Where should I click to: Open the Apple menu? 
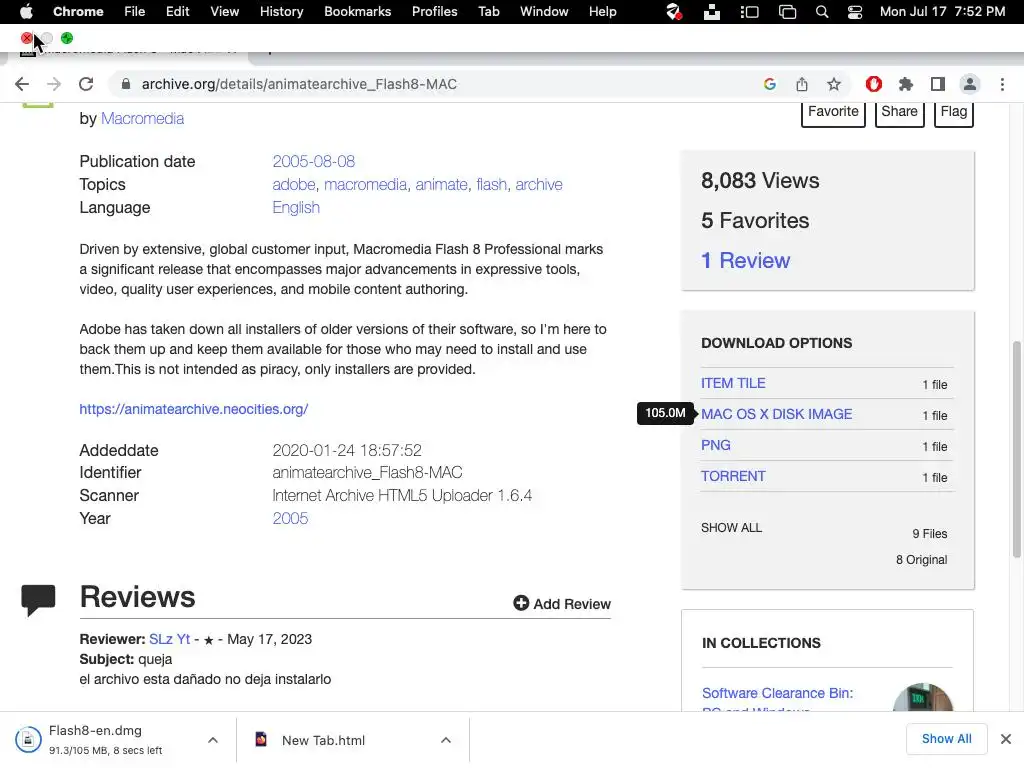pos(26,12)
